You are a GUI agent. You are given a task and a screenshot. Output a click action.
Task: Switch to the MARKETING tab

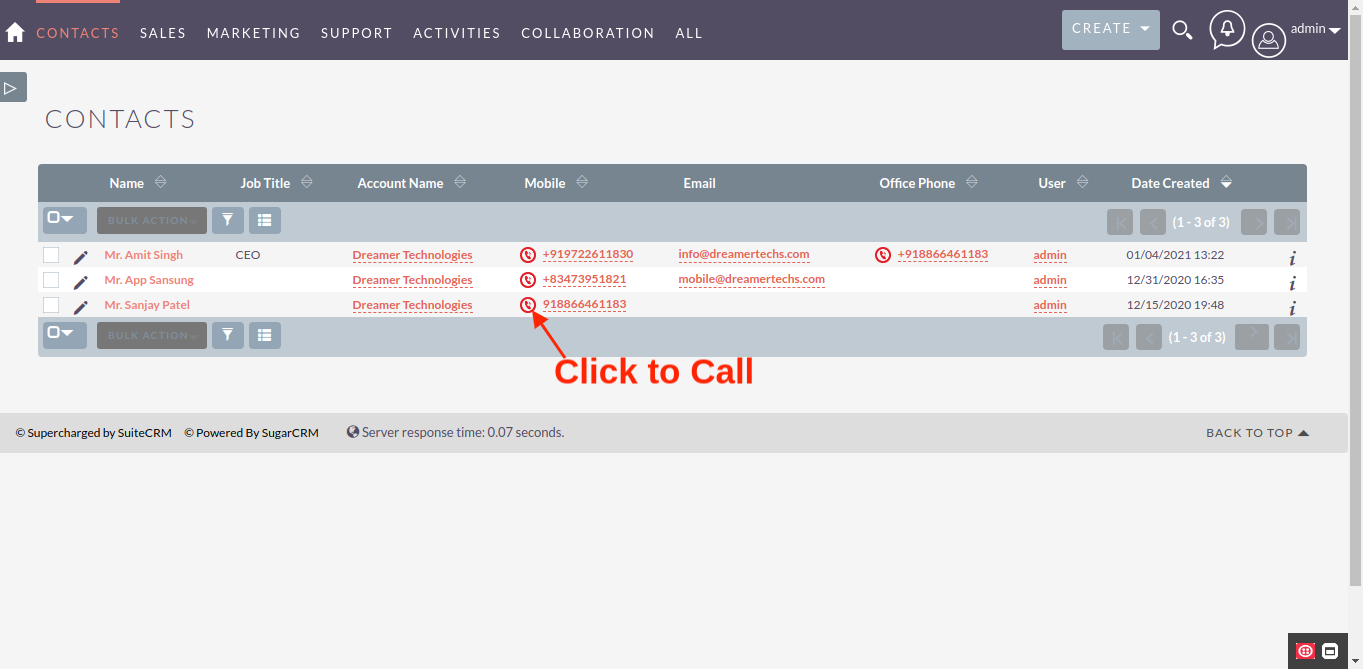[253, 32]
